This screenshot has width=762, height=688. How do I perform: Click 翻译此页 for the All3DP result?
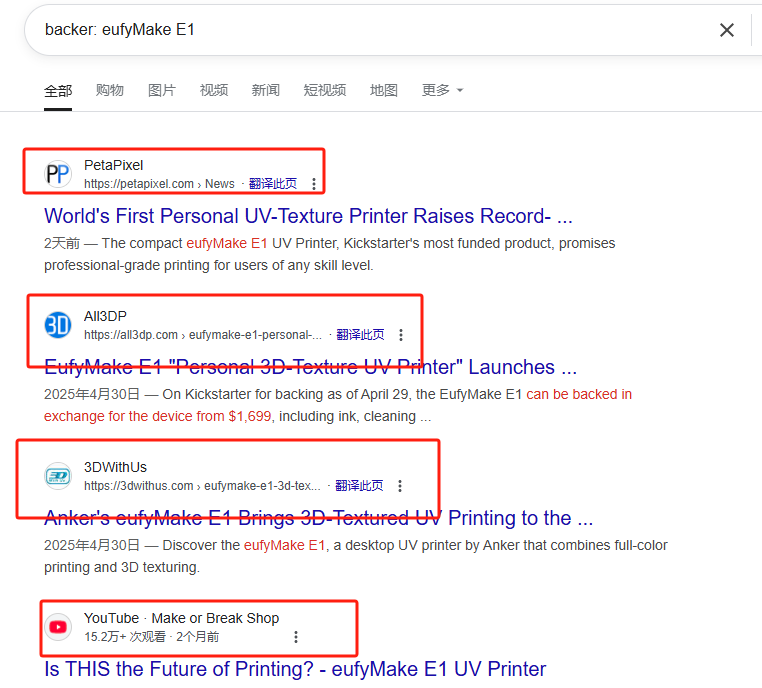(360, 335)
